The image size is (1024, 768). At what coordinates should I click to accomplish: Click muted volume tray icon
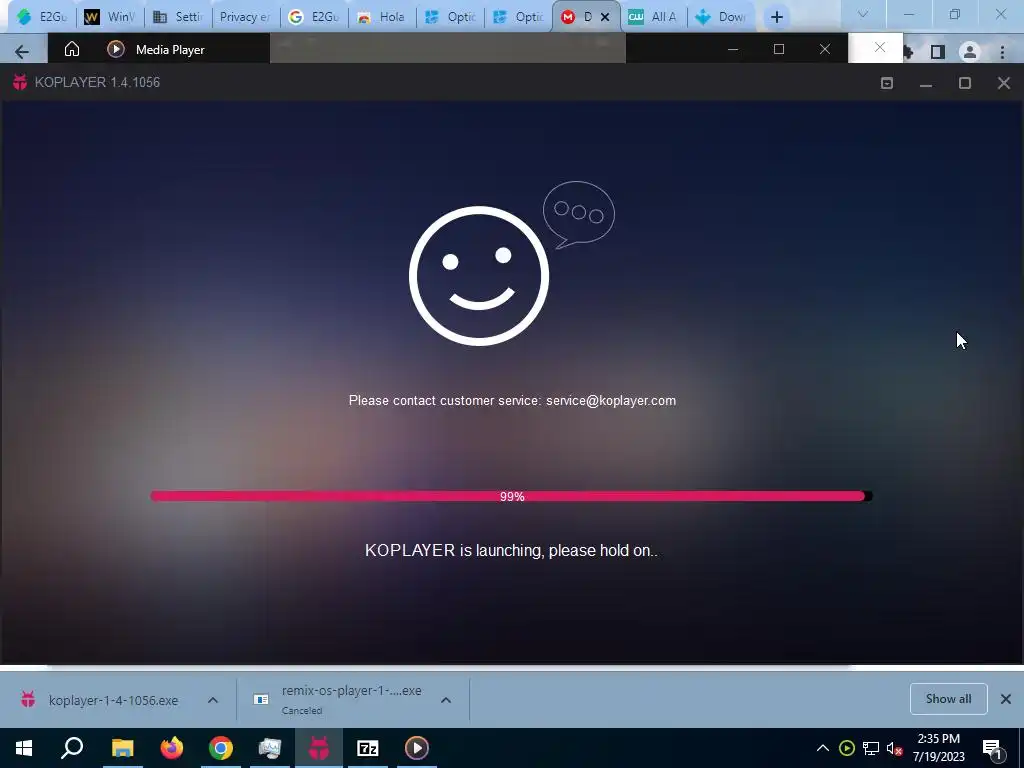895,748
